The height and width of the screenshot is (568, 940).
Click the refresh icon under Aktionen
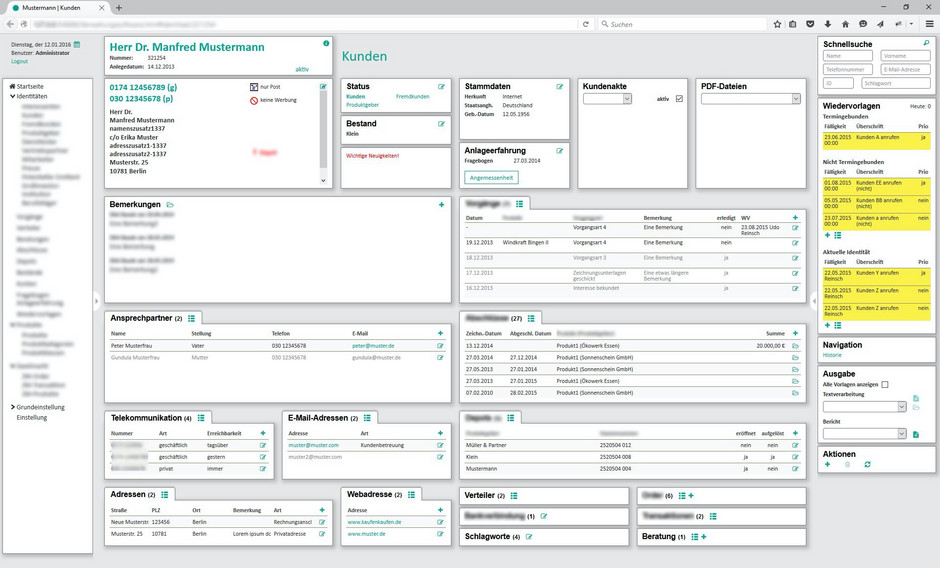(x=867, y=464)
